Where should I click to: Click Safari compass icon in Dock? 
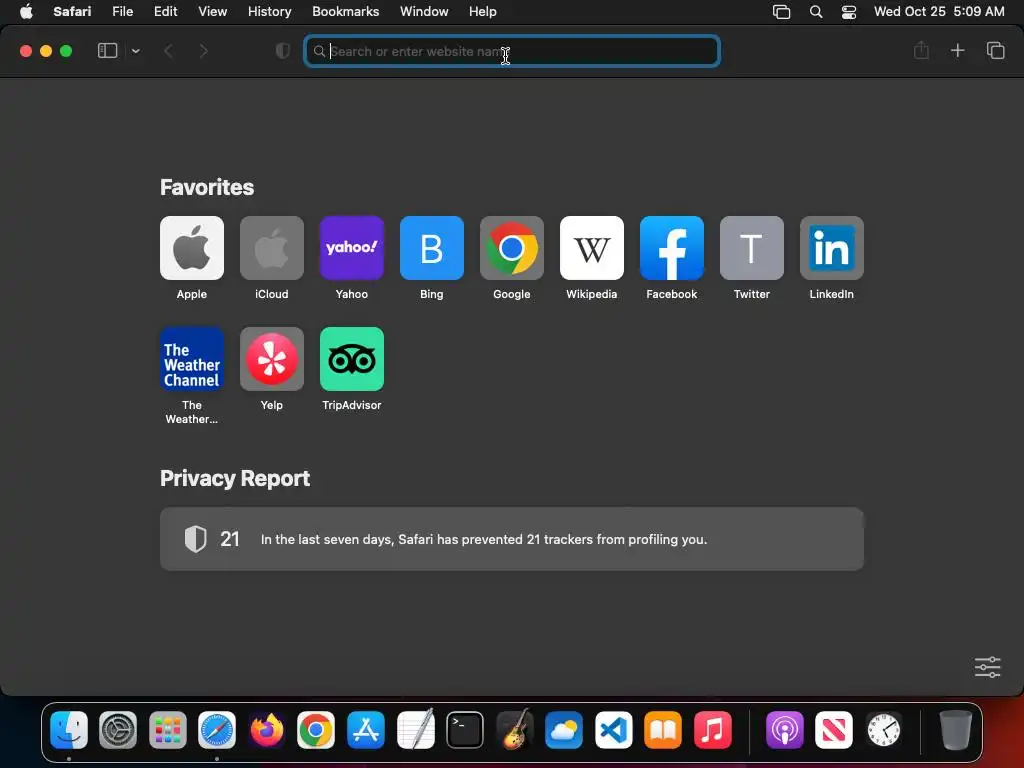tap(217, 729)
